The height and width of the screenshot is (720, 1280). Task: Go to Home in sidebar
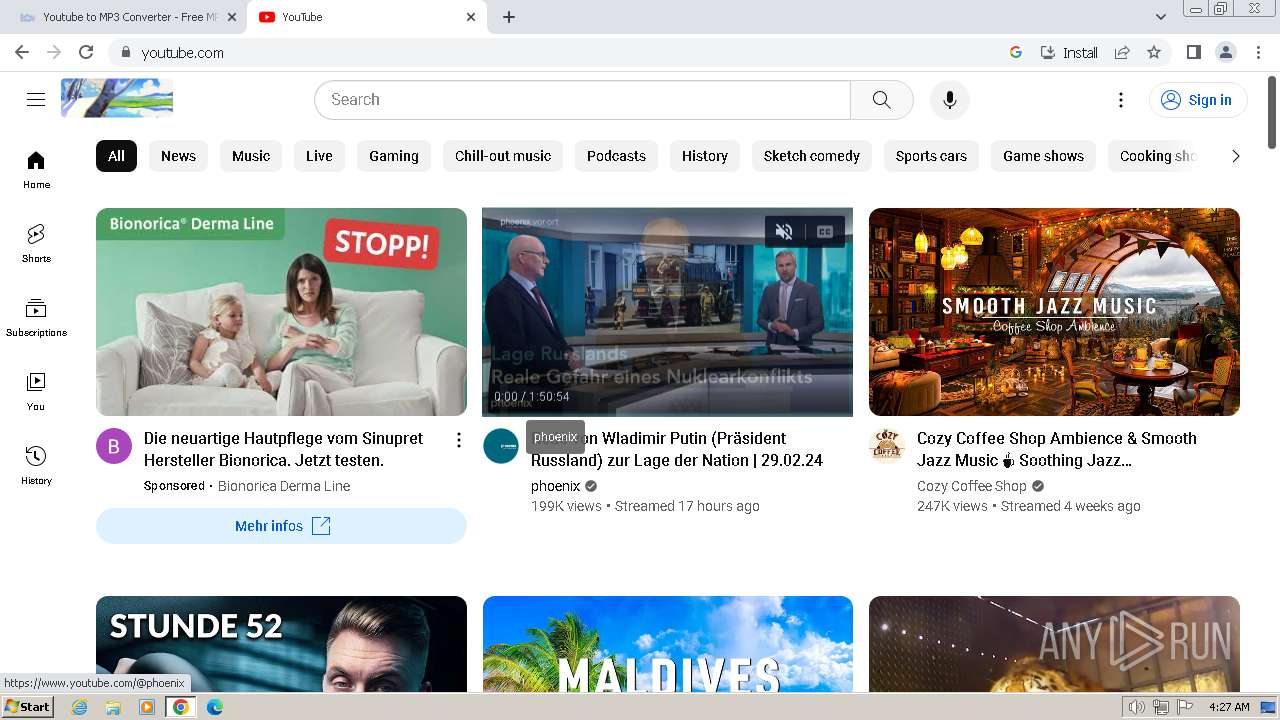tap(36, 170)
